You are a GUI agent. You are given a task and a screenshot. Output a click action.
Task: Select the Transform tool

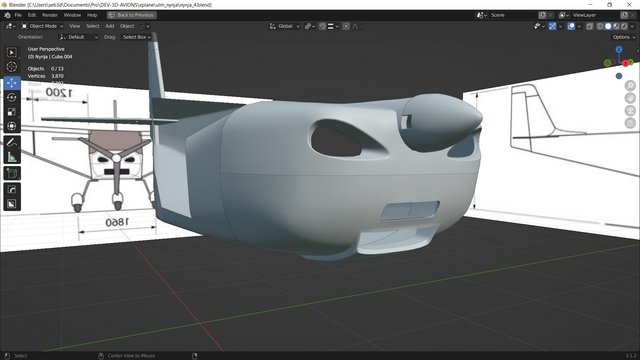pyautogui.click(x=12, y=126)
